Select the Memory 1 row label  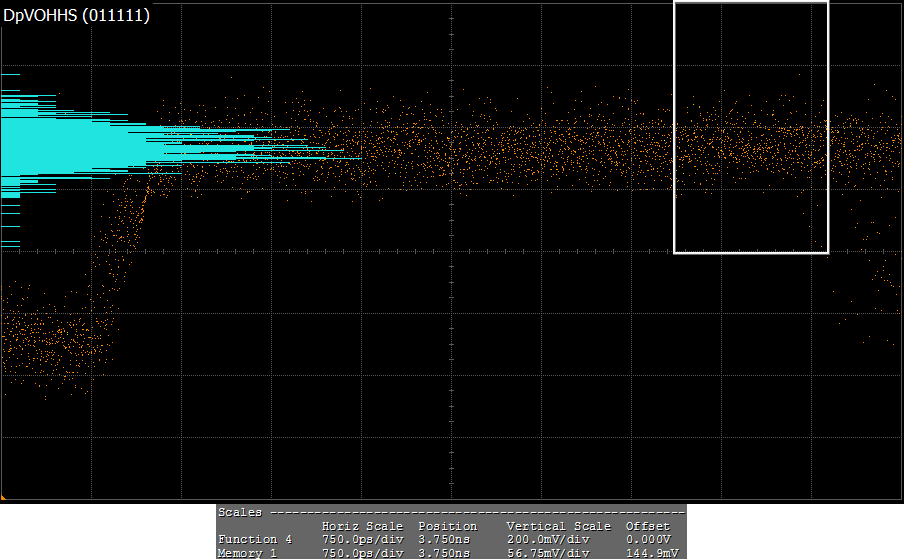(248, 552)
